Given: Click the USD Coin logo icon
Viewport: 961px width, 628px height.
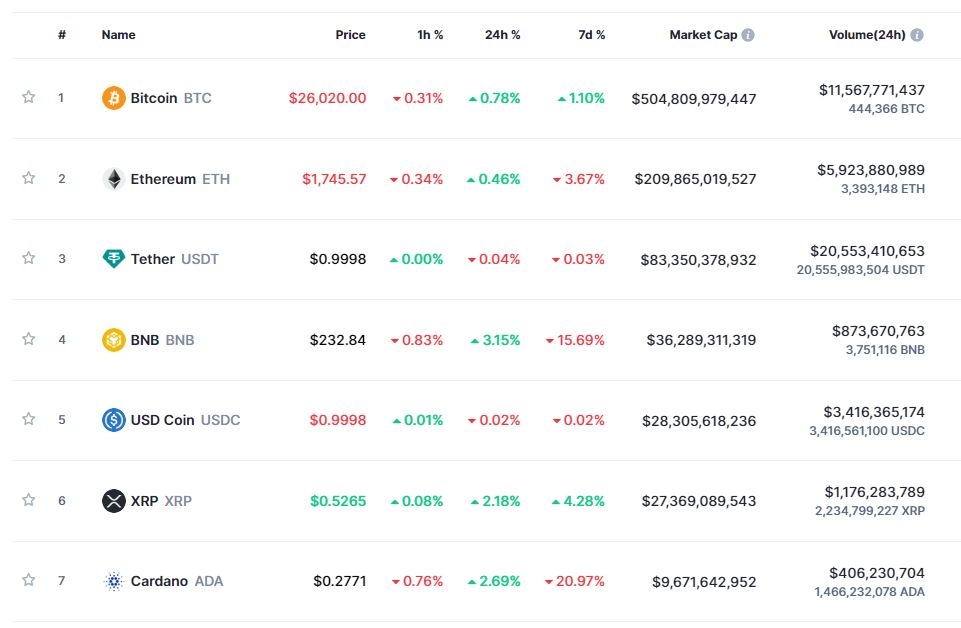Looking at the screenshot, I should coord(114,420).
